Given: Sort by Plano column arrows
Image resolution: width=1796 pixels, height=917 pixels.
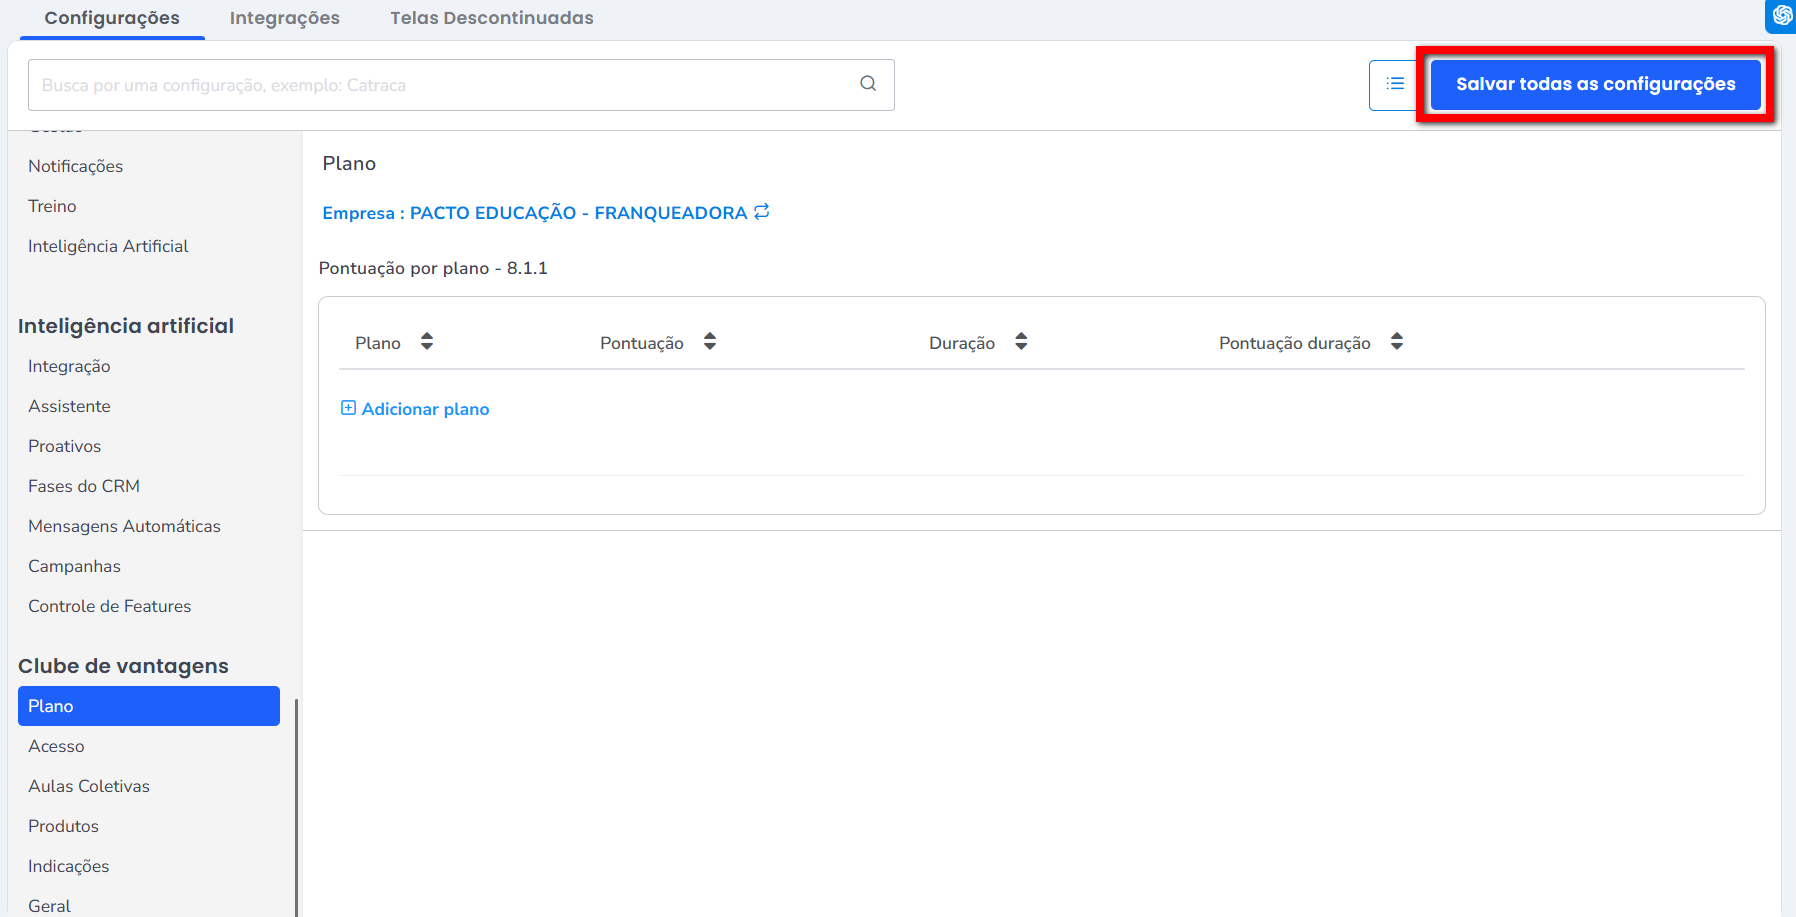Looking at the screenshot, I should (x=427, y=342).
